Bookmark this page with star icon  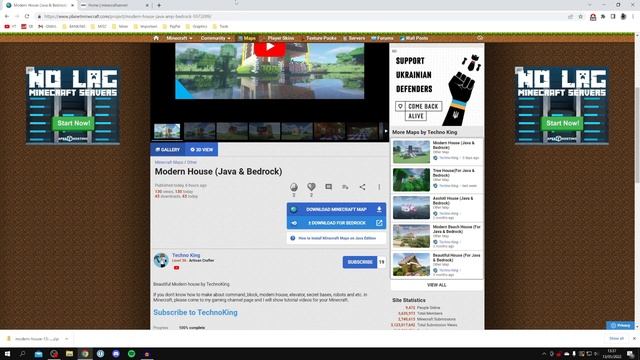click(x=580, y=17)
